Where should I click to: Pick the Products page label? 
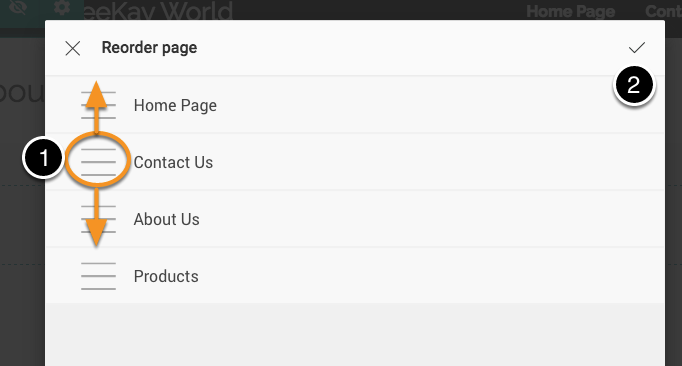166,276
